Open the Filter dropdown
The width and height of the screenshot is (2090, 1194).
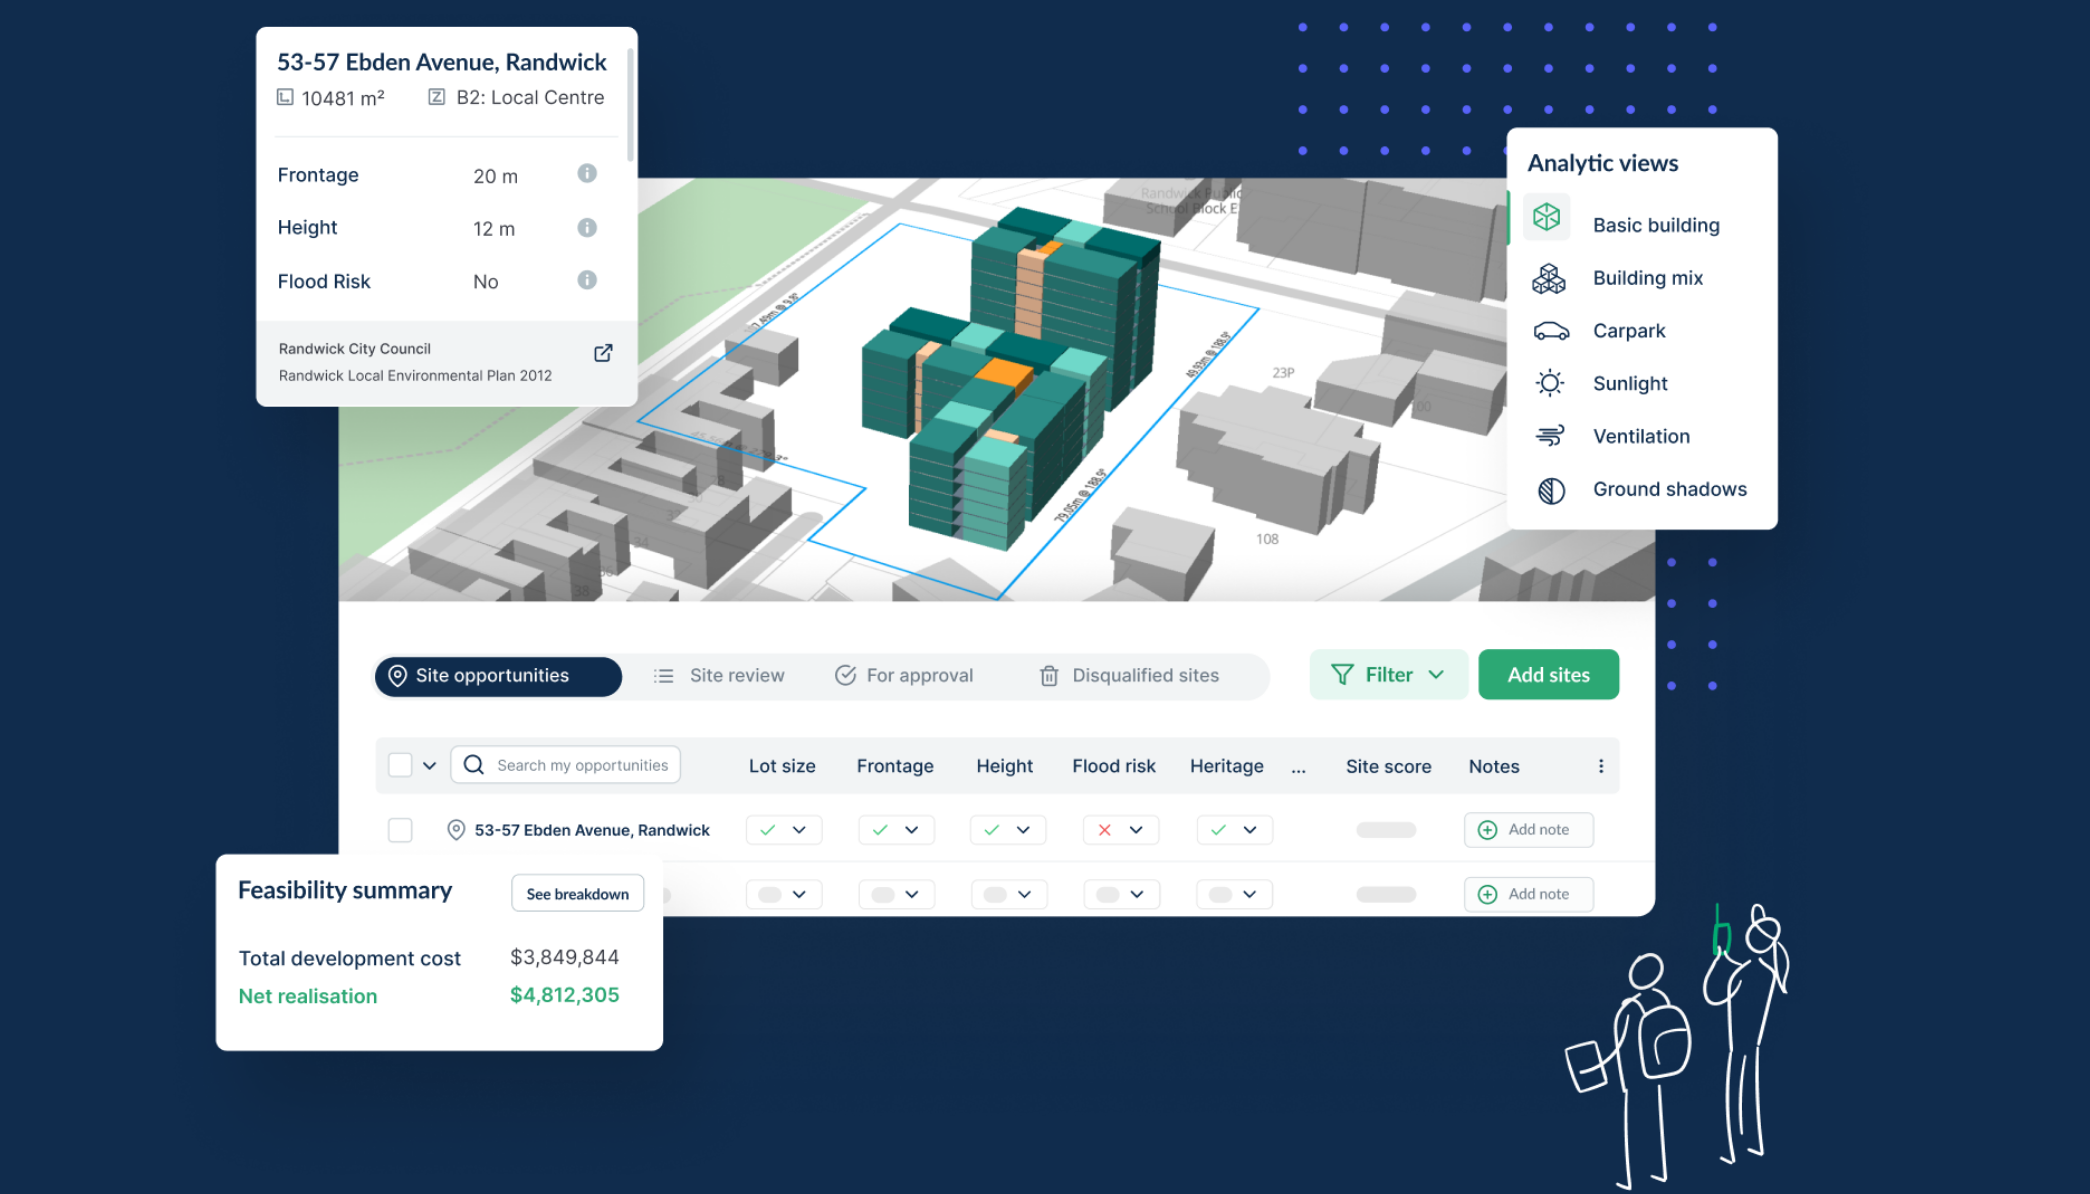[1388, 675]
